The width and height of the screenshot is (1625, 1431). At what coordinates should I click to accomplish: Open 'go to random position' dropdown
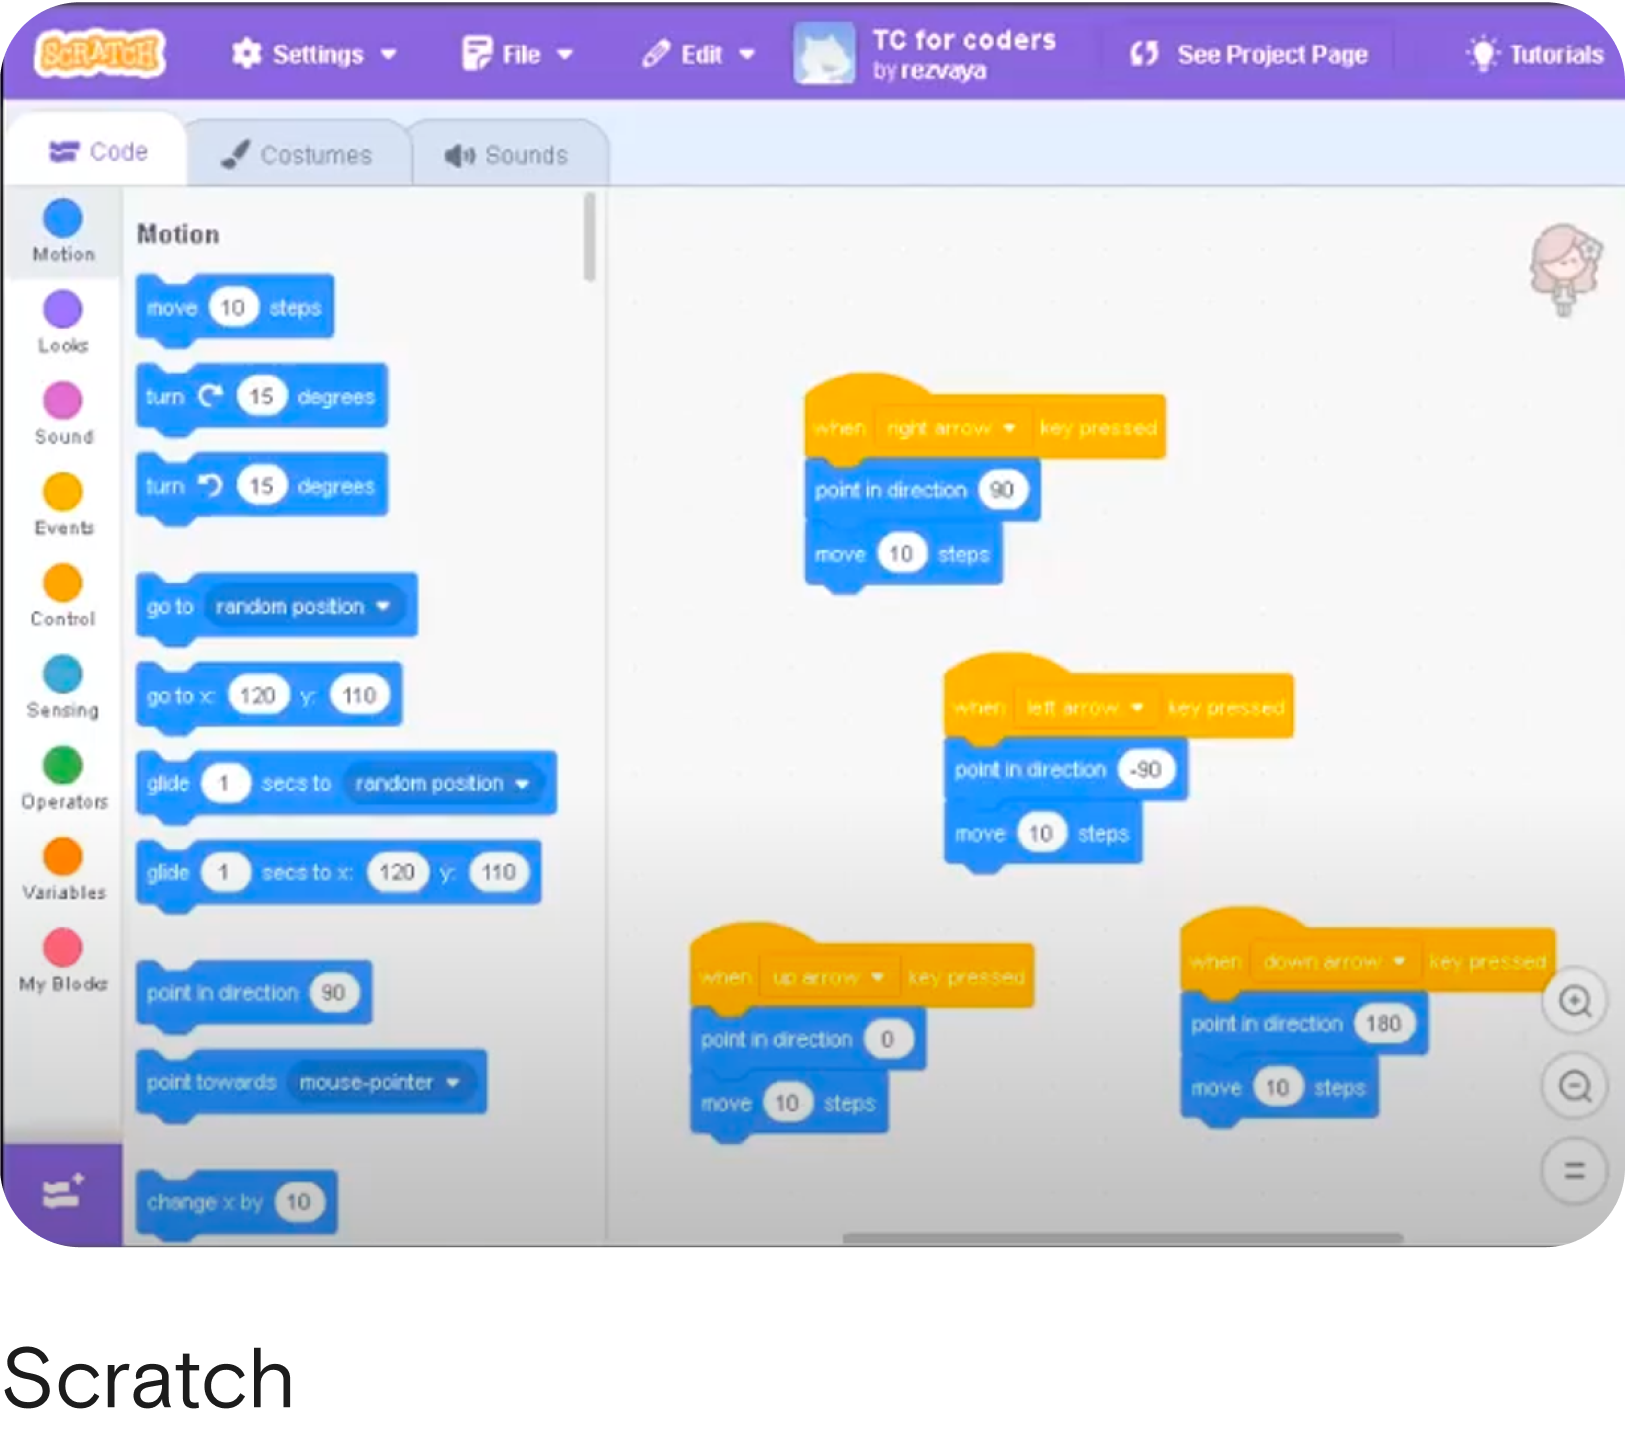pos(303,606)
